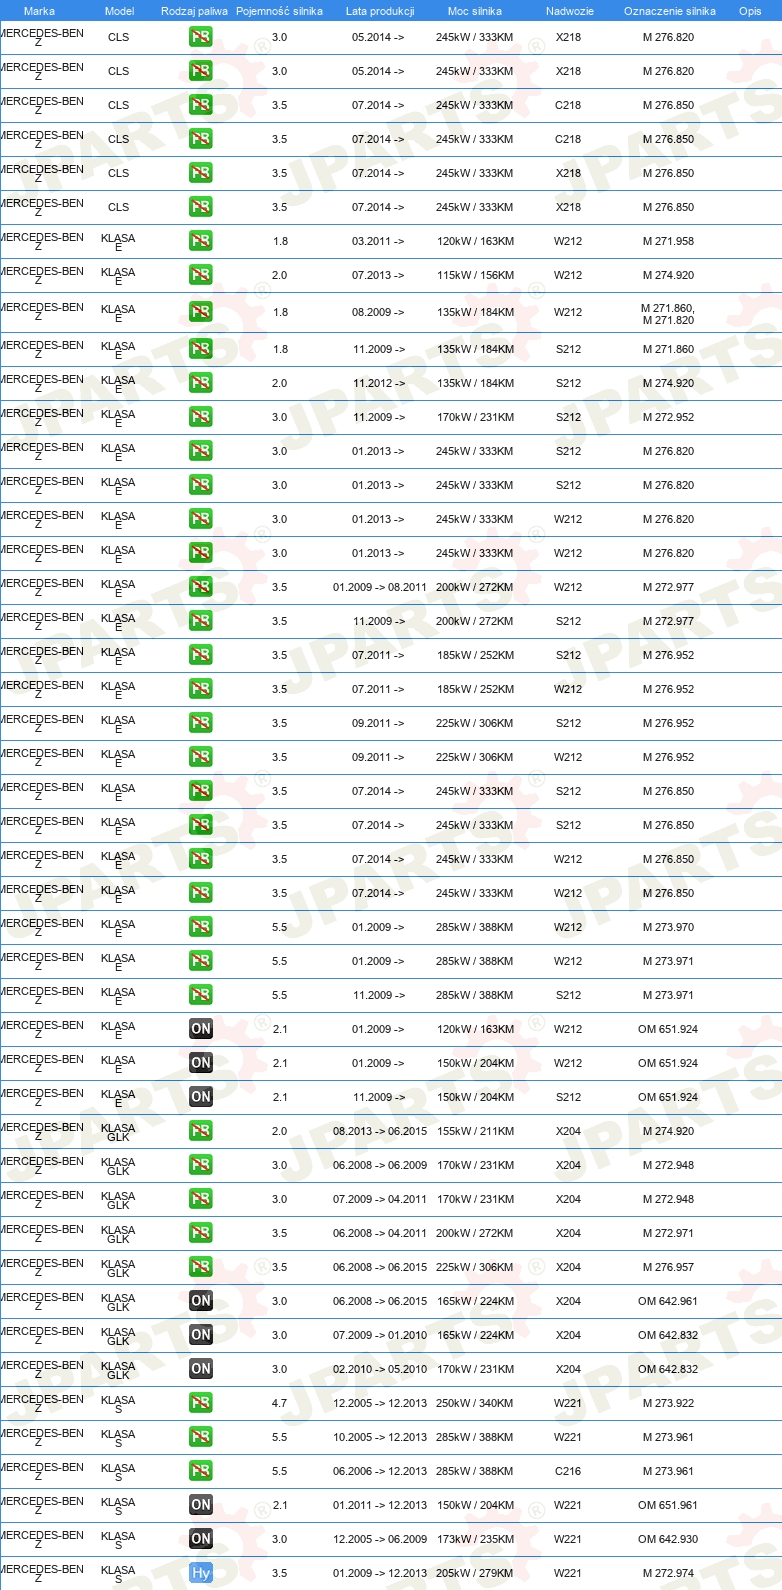Click the petrol icon in the M 276.957 row
The image size is (782, 1590).
201,1267
